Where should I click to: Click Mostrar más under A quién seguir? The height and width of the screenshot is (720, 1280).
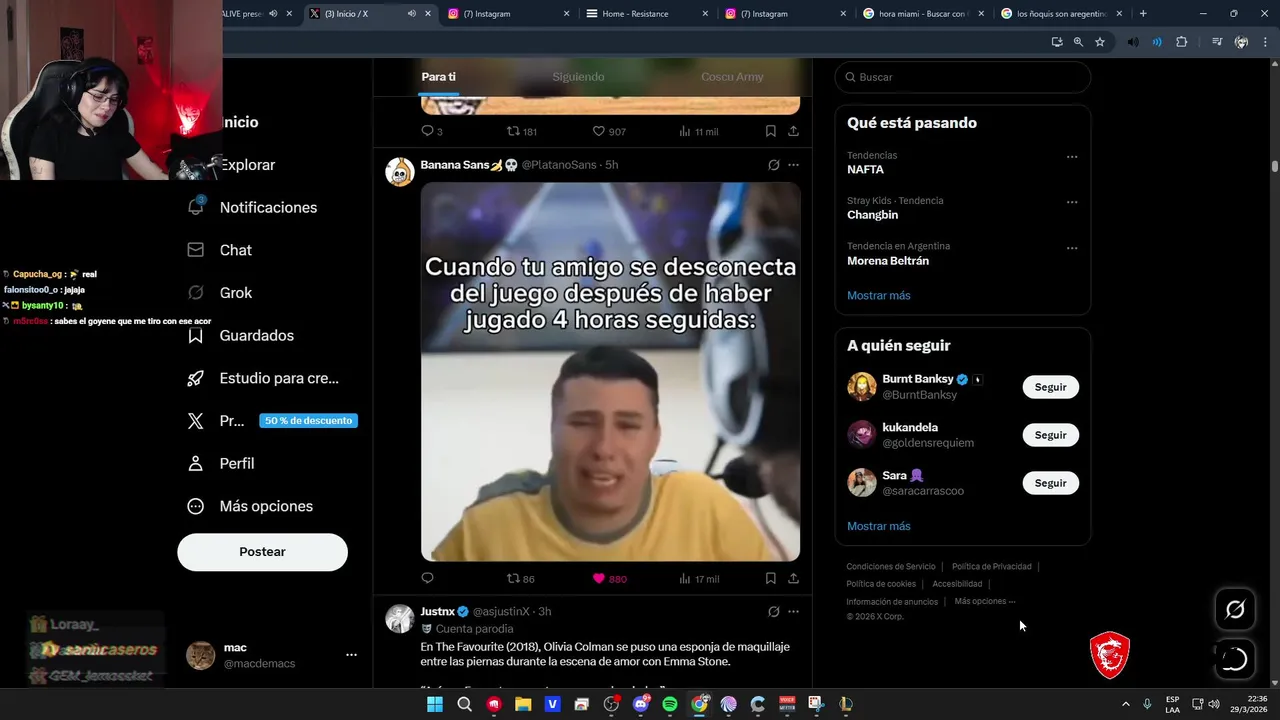(x=879, y=526)
